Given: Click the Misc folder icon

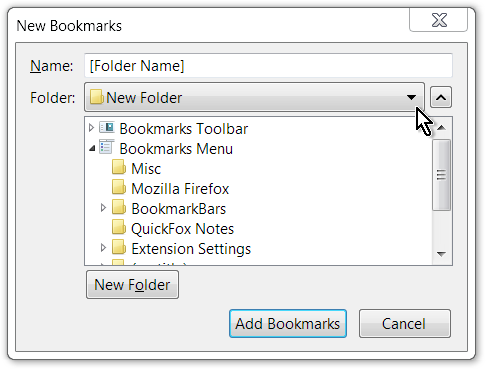Looking at the screenshot, I should (x=119, y=168).
